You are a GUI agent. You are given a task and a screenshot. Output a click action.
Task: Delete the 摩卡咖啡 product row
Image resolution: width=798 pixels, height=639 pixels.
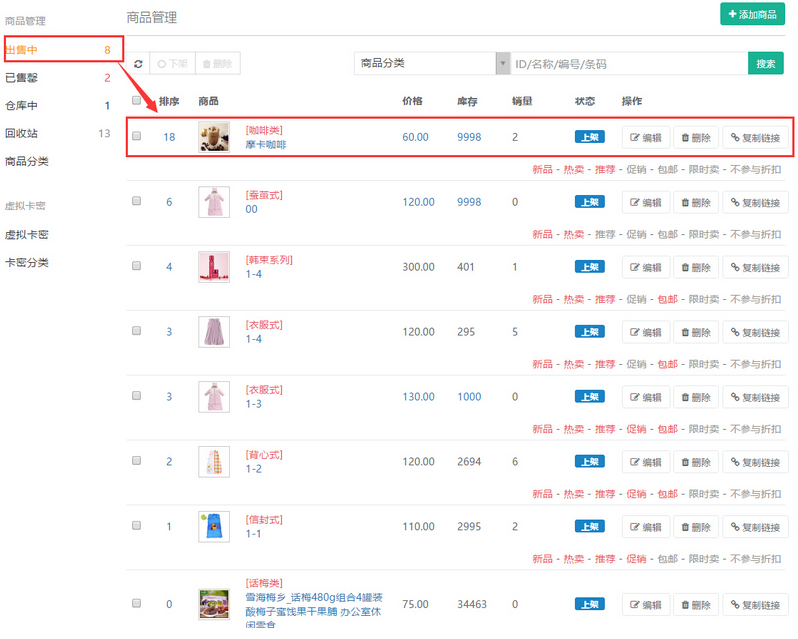[x=695, y=138]
